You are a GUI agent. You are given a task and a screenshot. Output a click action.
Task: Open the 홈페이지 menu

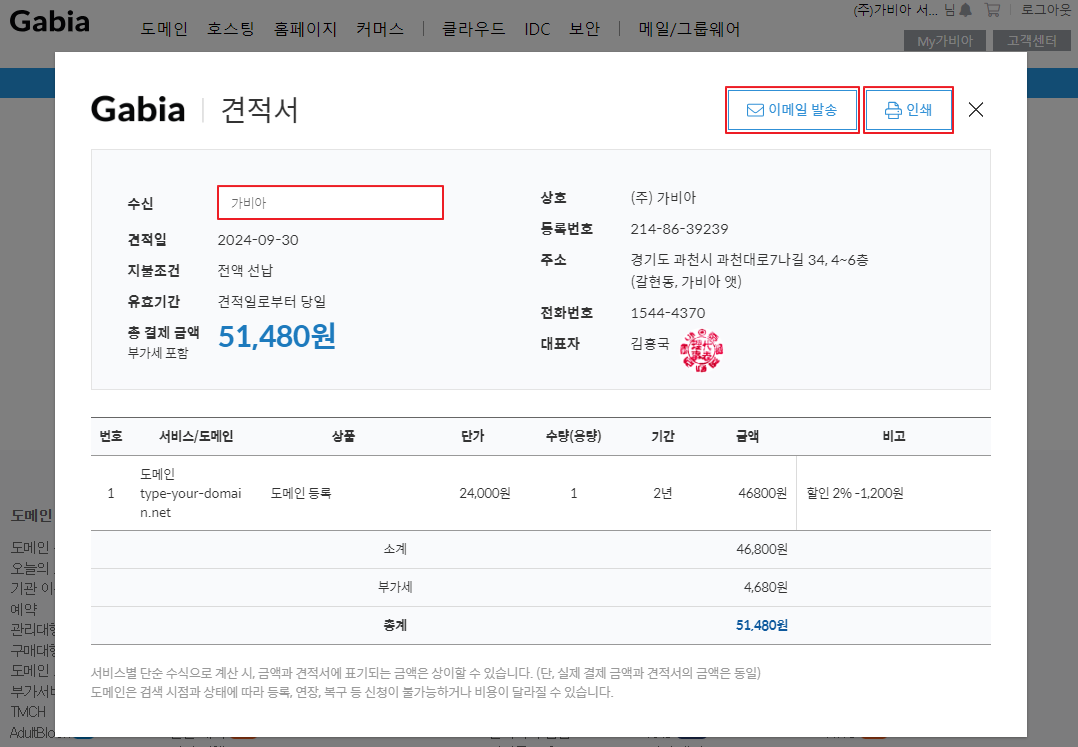pyautogui.click(x=305, y=29)
